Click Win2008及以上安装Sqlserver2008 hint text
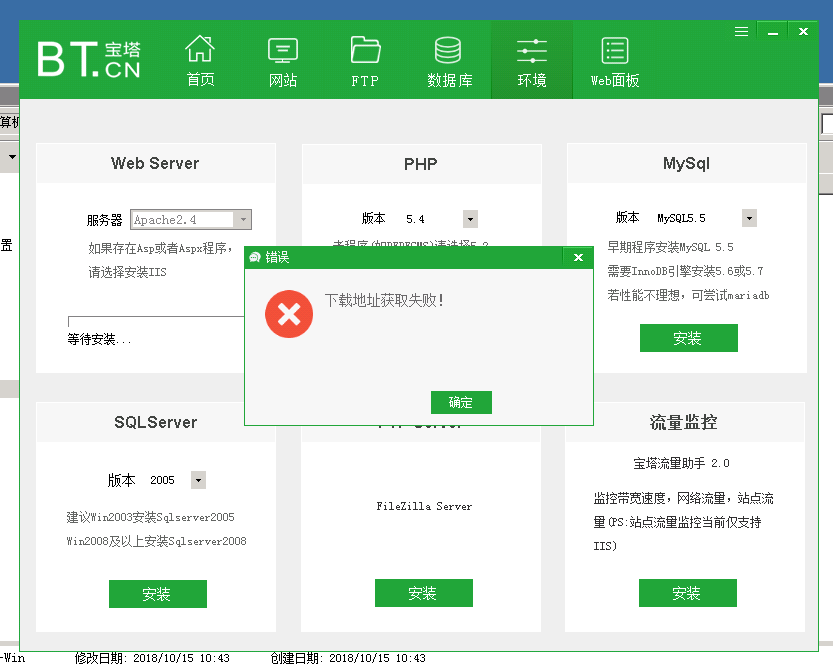 coord(156,541)
